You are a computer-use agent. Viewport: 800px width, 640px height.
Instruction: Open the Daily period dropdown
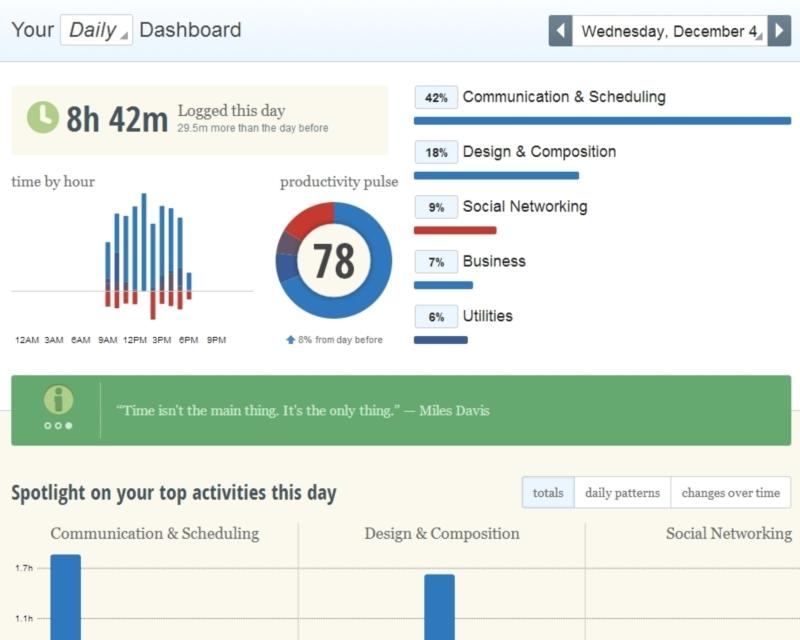[x=96, y=30]
